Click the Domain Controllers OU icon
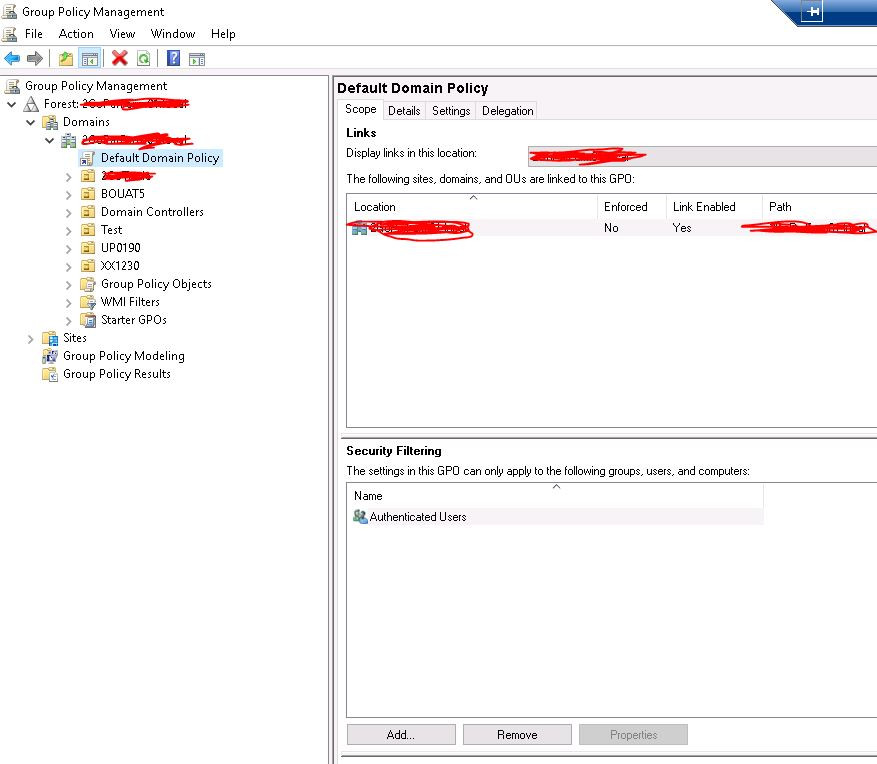877x764 pixels. 88,212
